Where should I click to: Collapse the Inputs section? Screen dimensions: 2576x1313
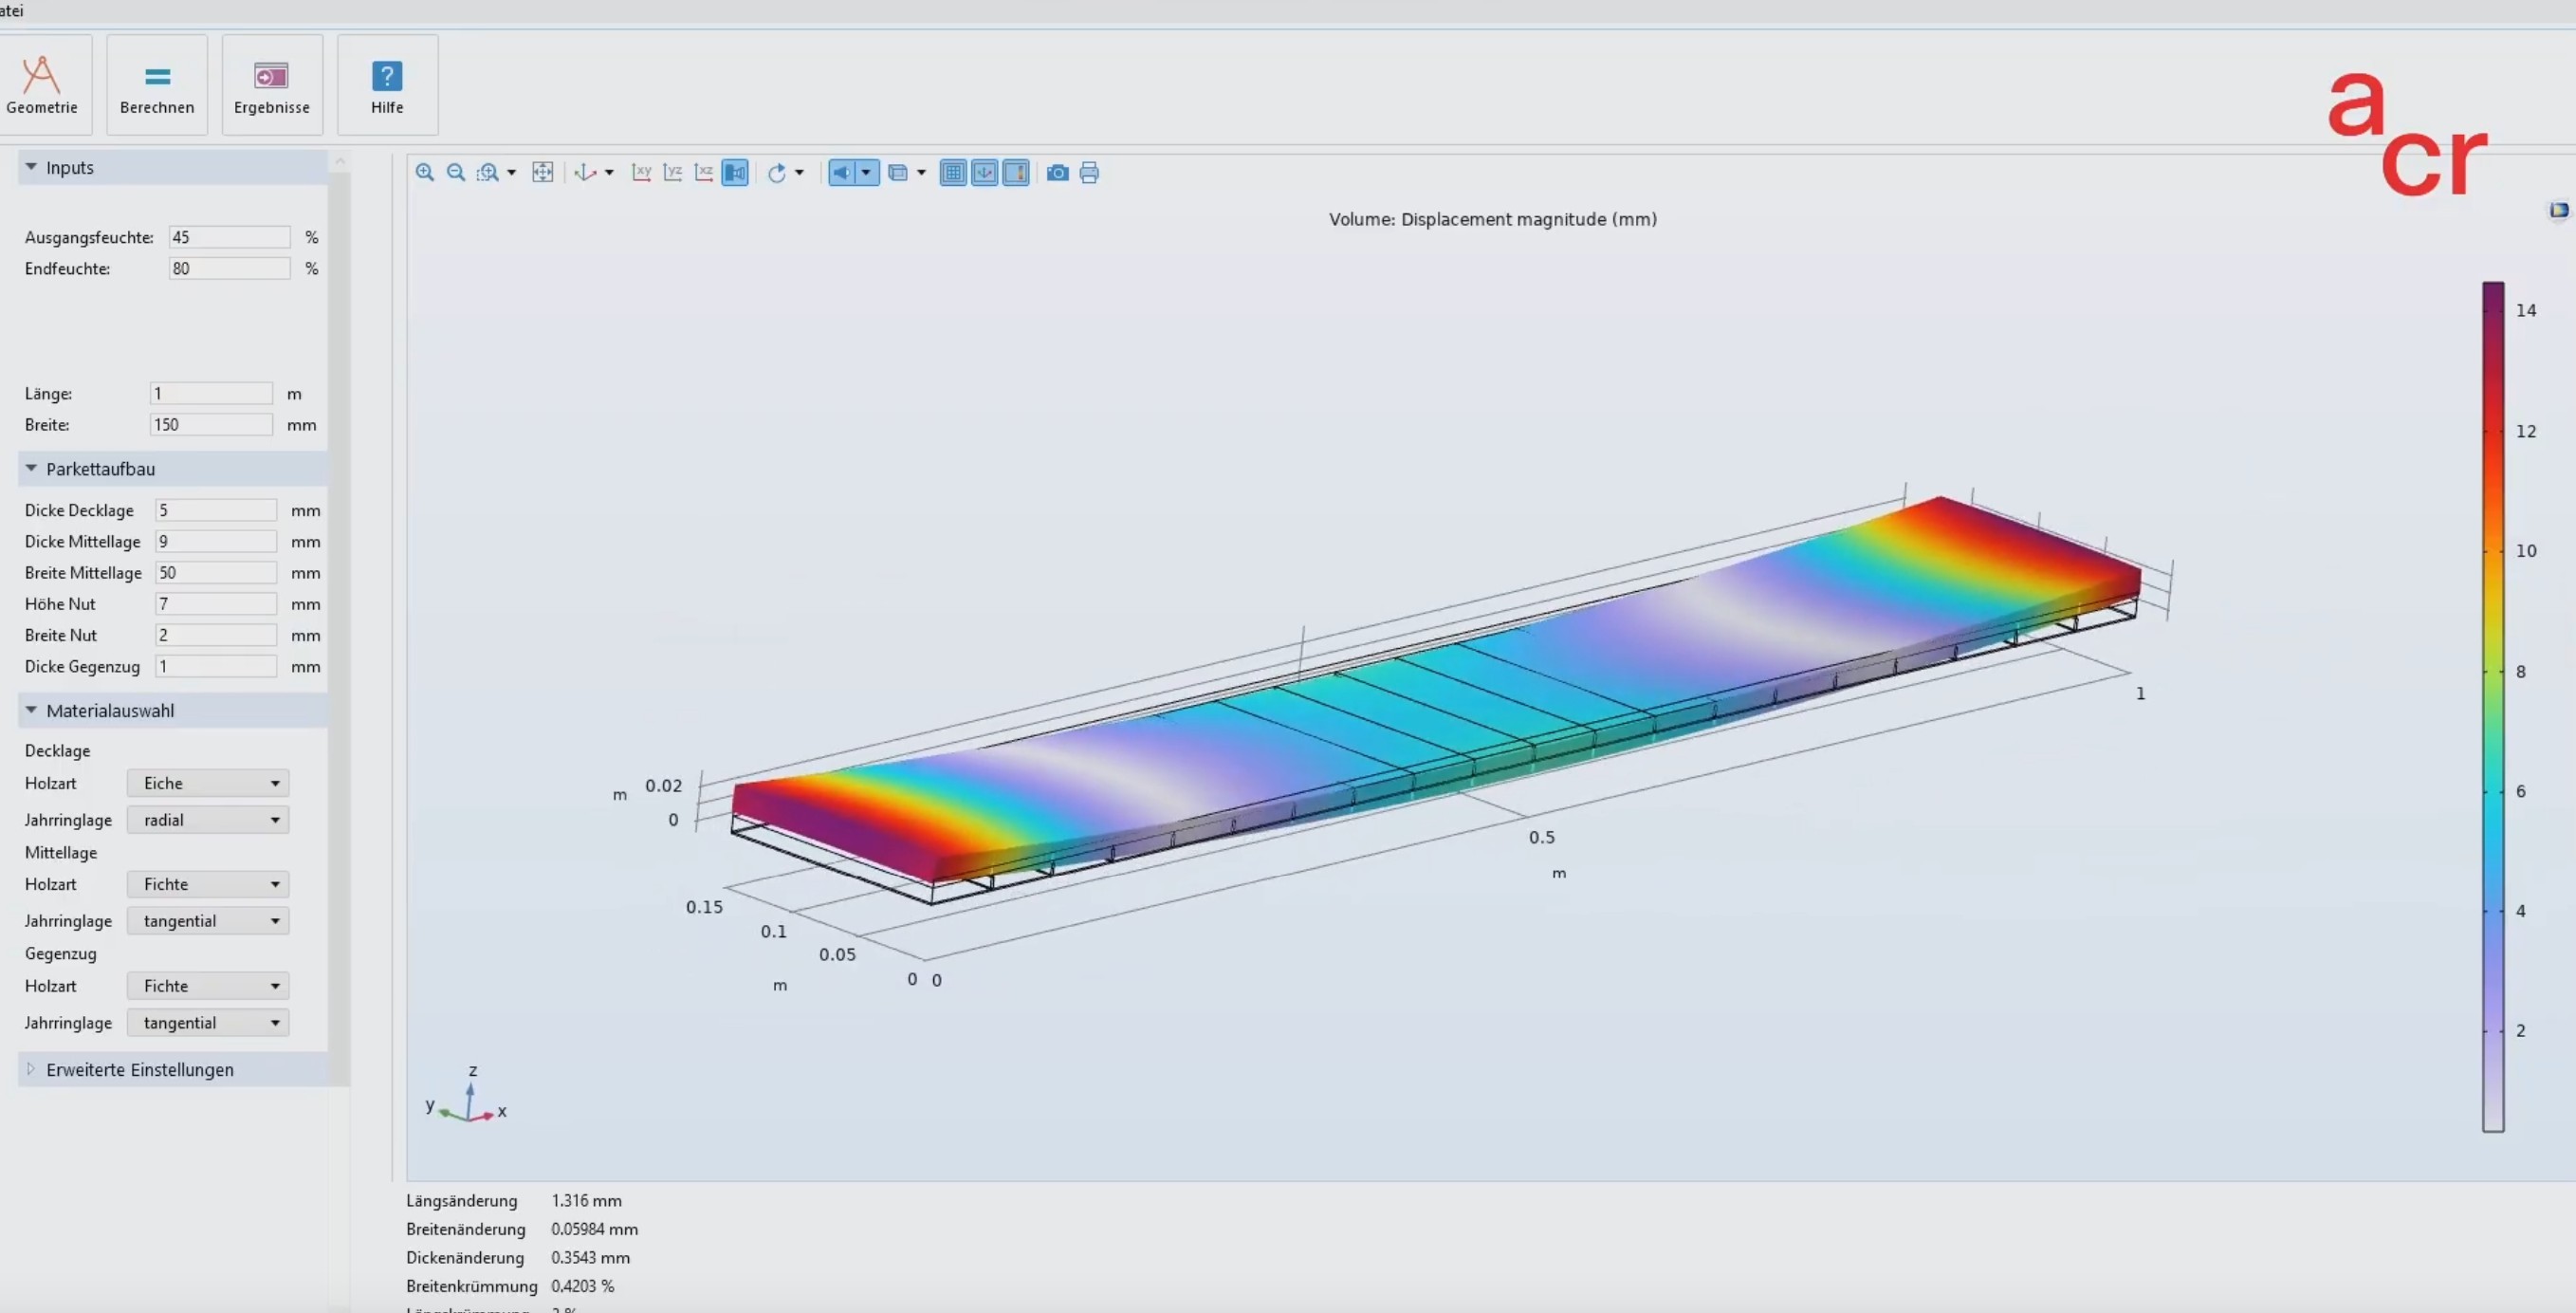click(32, 167)
